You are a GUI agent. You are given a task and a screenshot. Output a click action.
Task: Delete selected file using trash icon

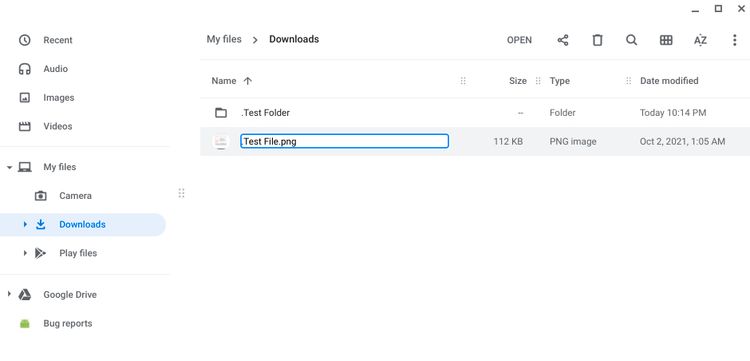tap(597, 40)
